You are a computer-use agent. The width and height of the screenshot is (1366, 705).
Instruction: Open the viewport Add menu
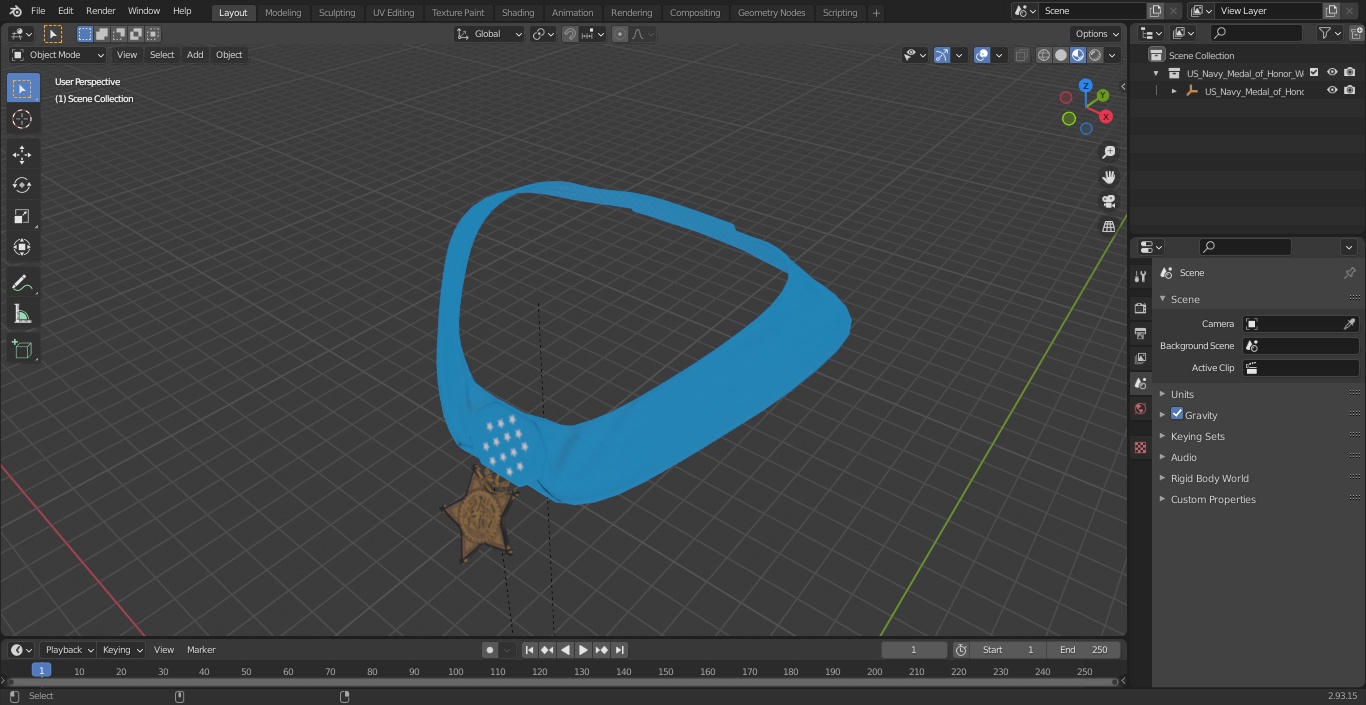click(194, 55)
